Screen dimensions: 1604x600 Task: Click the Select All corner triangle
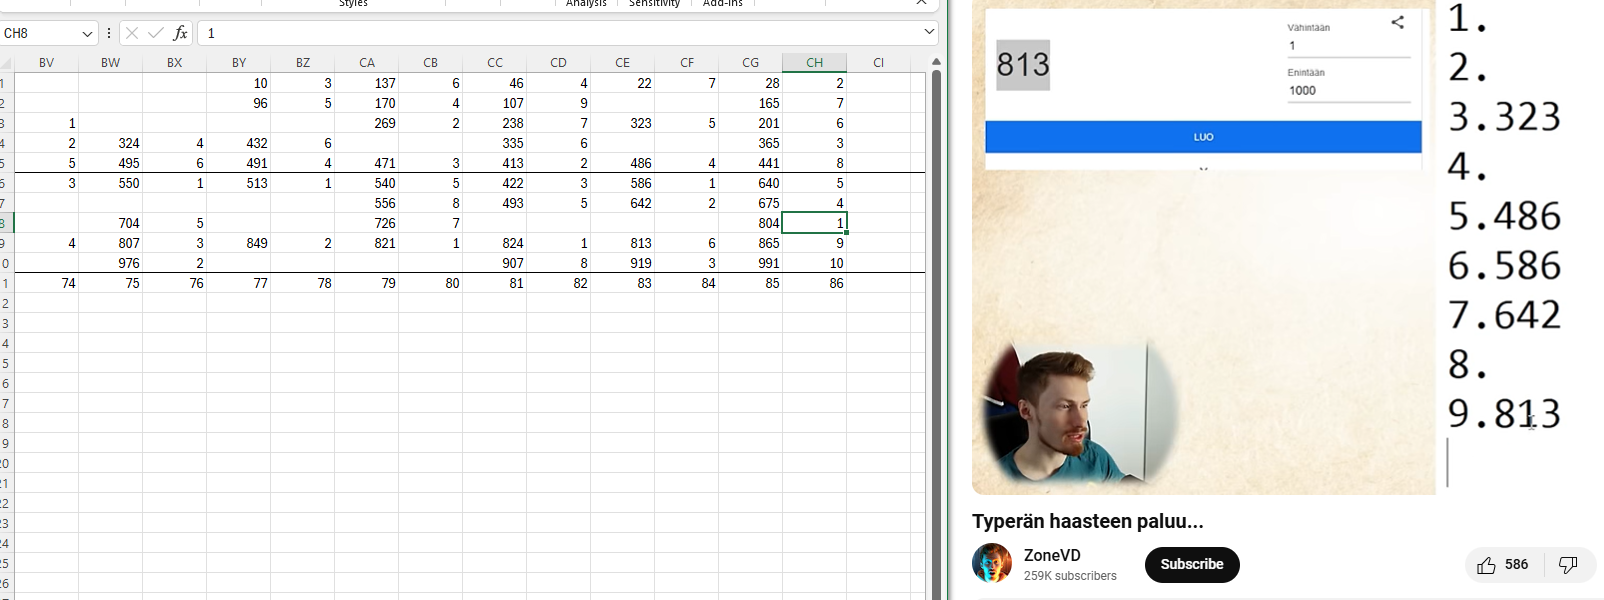pos(7,63)
